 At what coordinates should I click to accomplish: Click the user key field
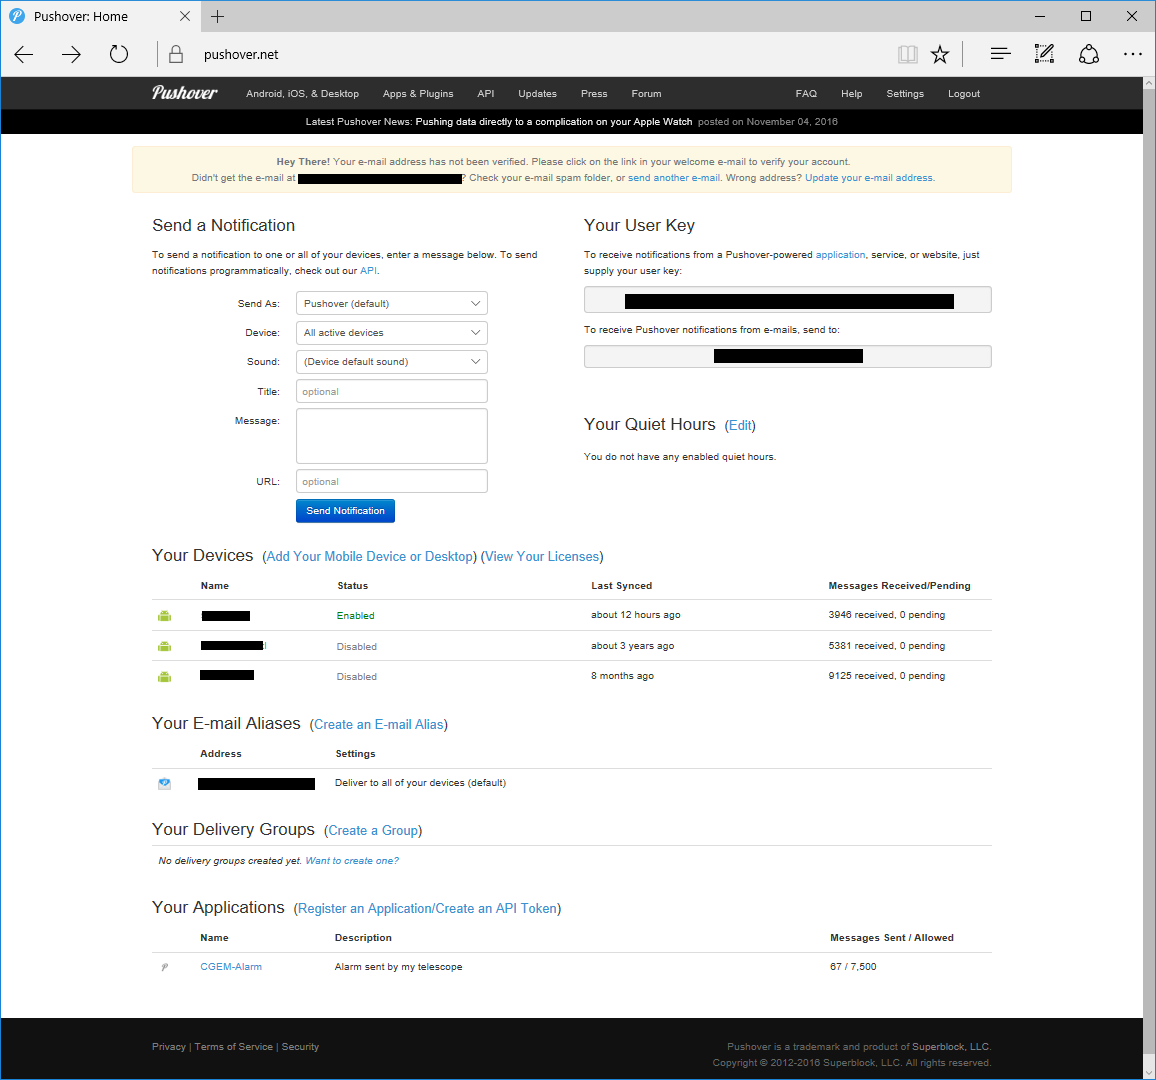pyautogui.click(x=787, y=300)
